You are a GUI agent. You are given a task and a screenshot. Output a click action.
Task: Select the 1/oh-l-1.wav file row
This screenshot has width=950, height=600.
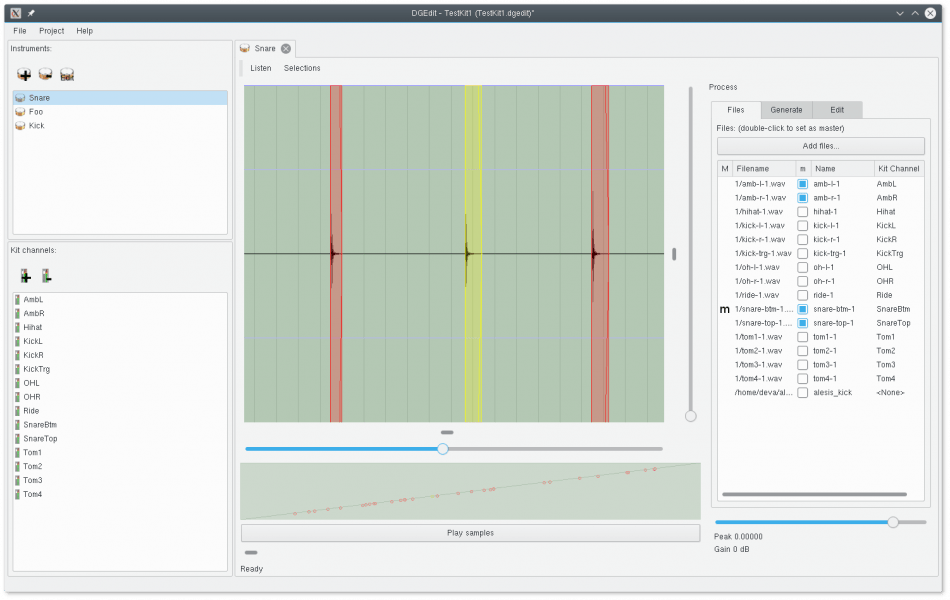point(821,267)
